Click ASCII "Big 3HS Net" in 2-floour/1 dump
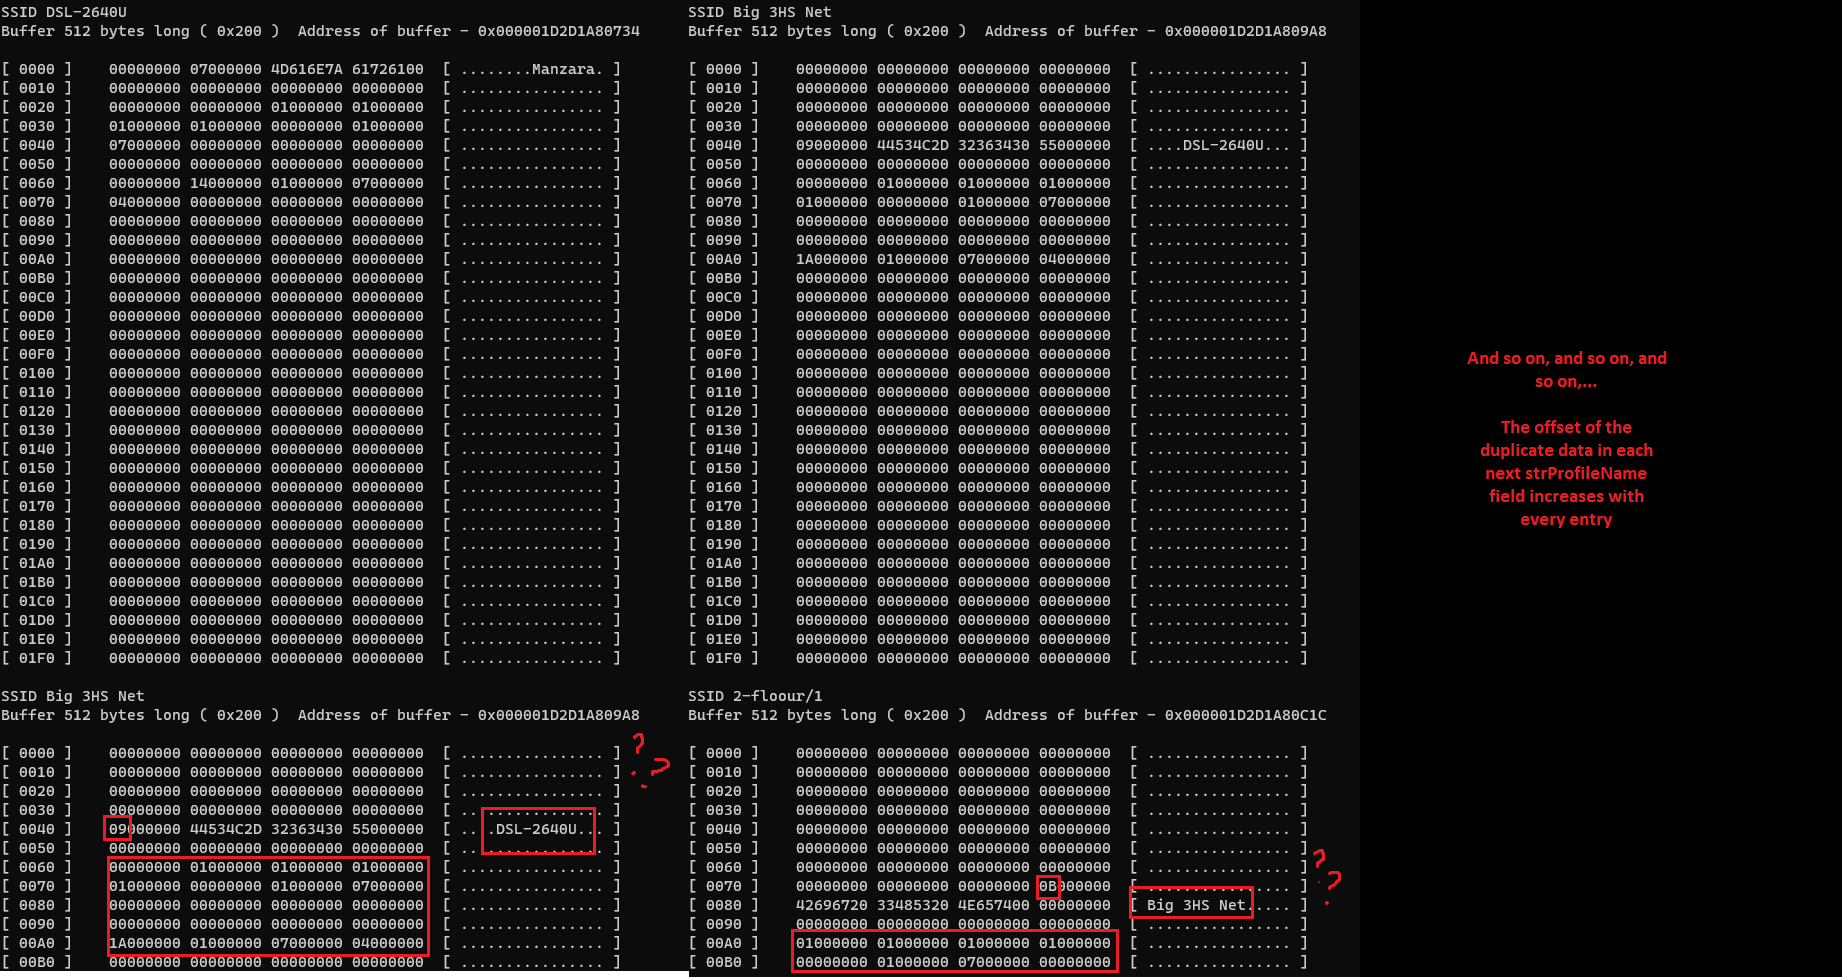This screenshot has width=1842, height=977. [1196, 905]
